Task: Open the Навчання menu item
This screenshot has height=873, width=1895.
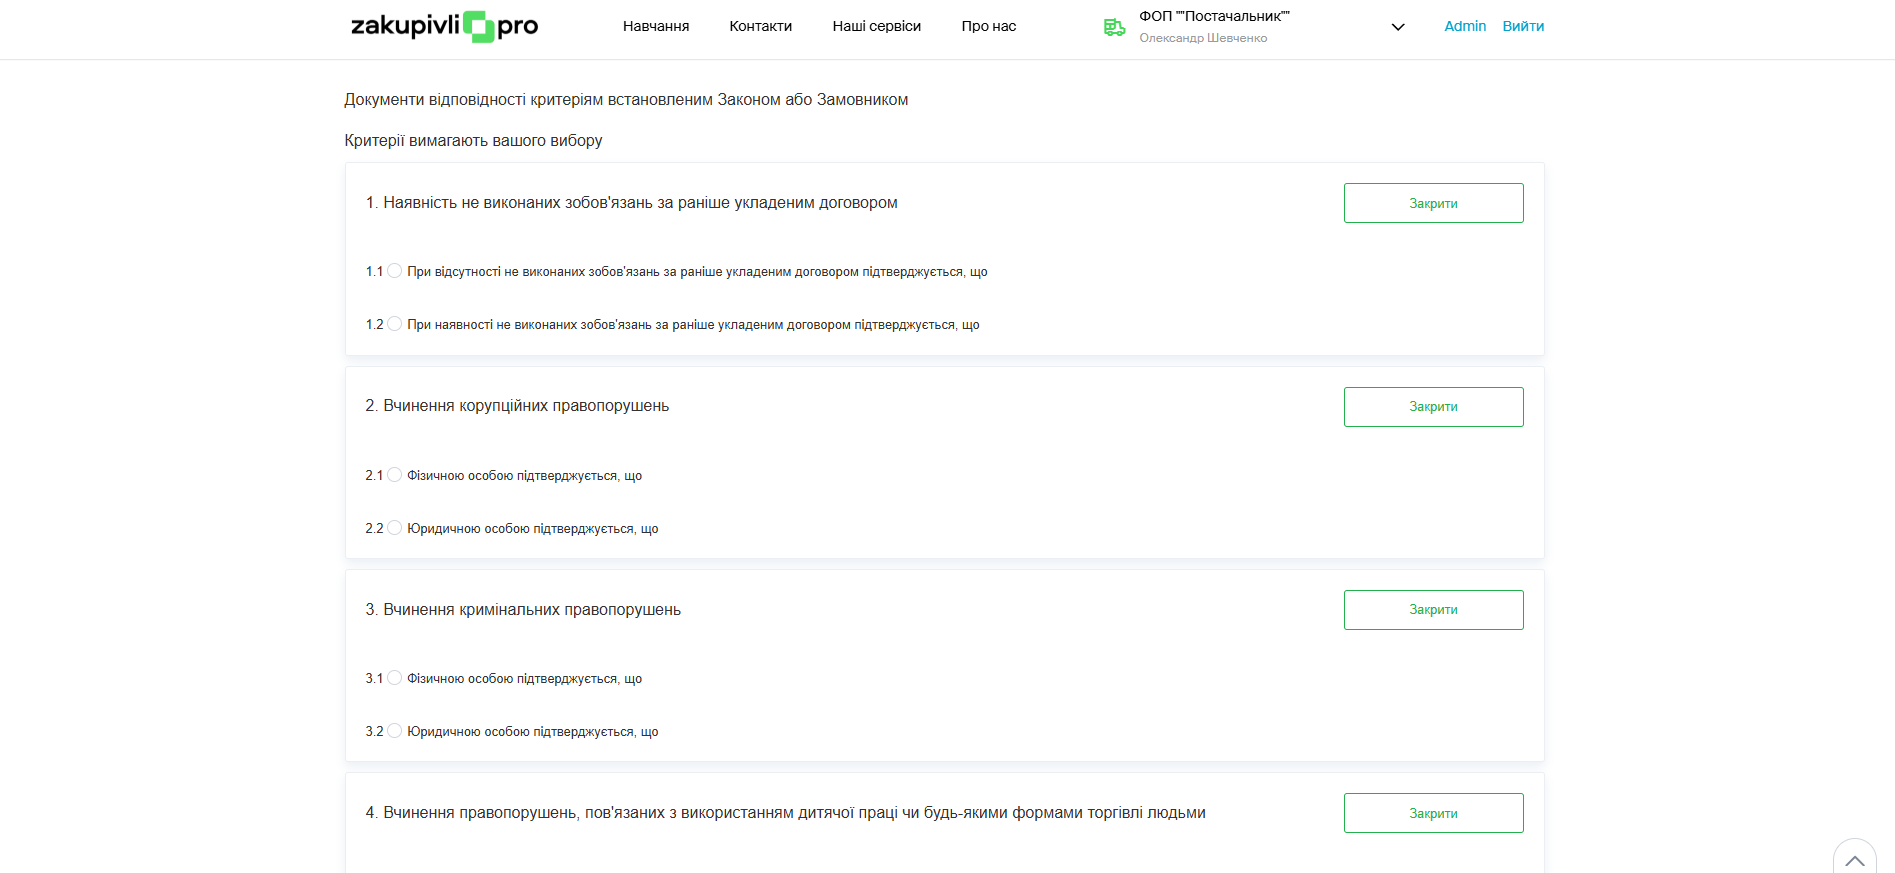Action: point(656,26)
